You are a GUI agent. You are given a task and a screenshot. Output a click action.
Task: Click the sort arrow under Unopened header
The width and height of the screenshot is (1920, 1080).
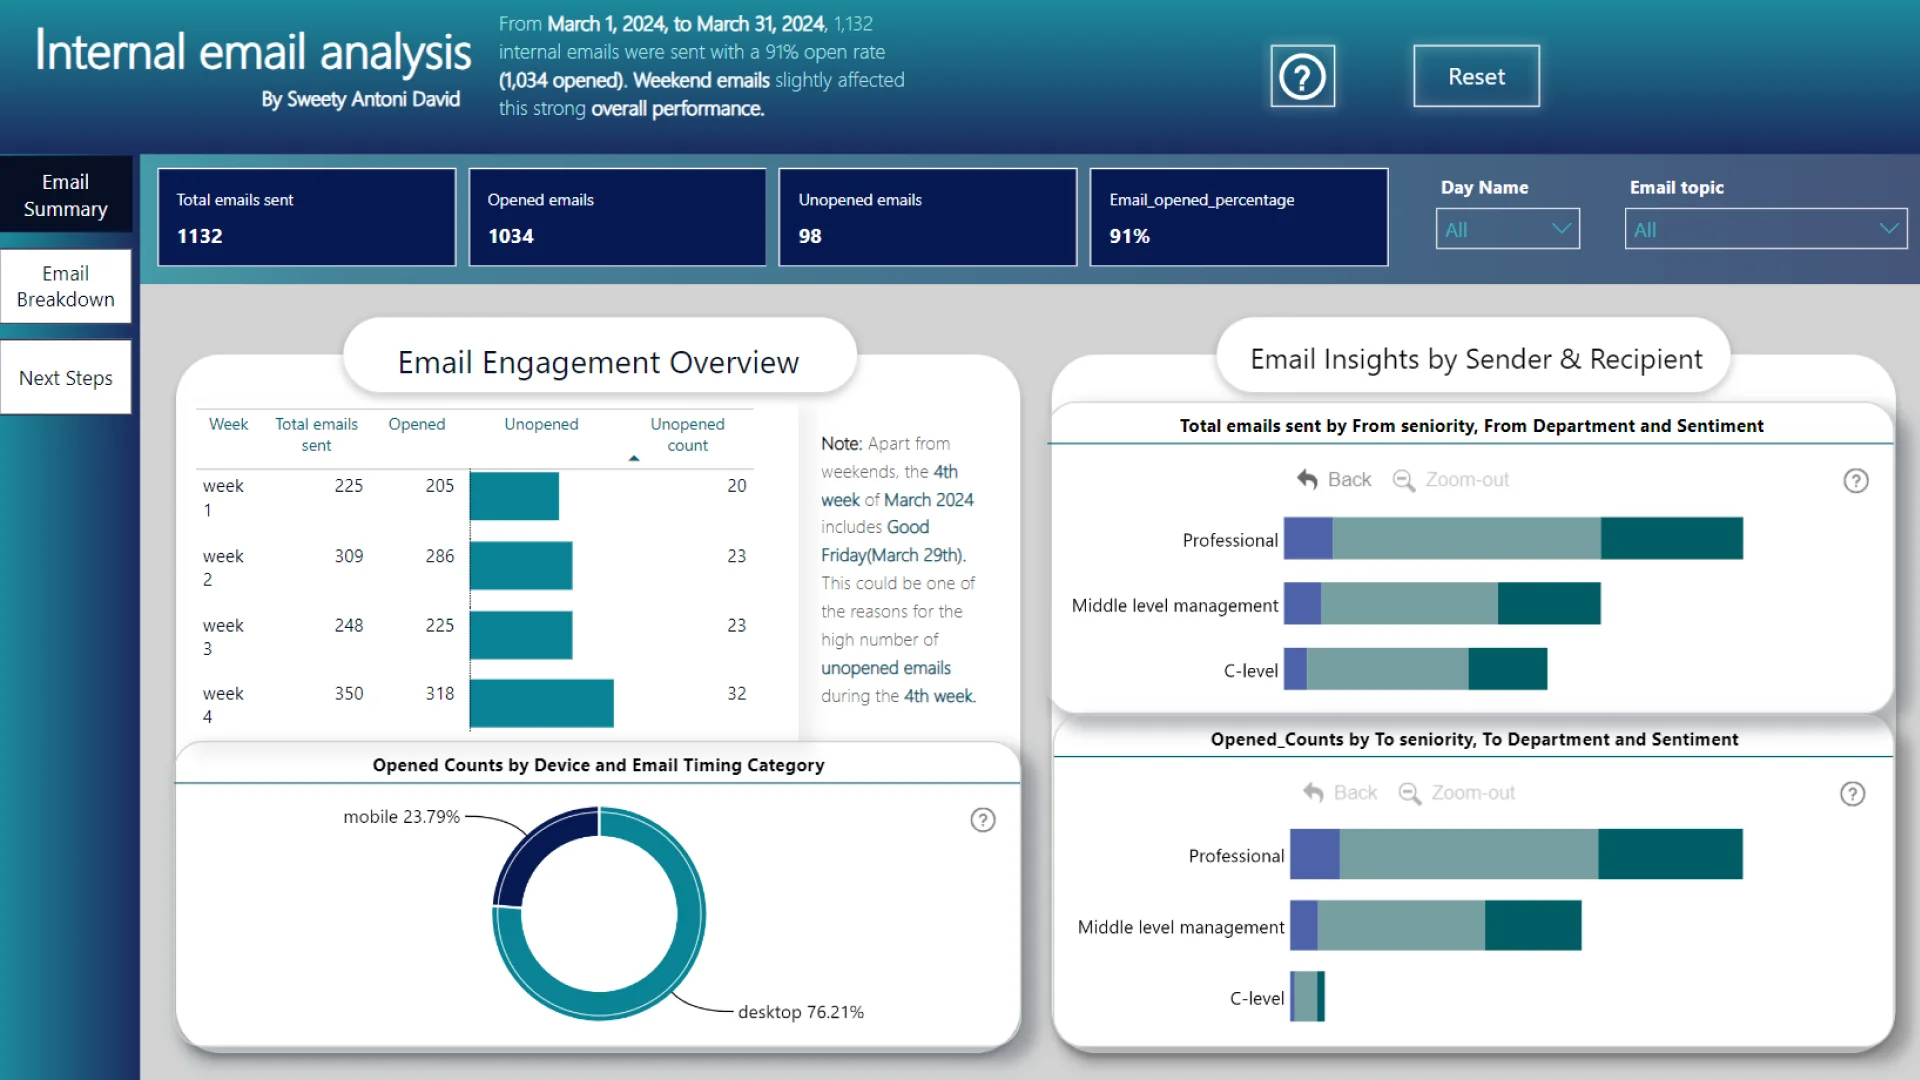click(x=634, y=458)
